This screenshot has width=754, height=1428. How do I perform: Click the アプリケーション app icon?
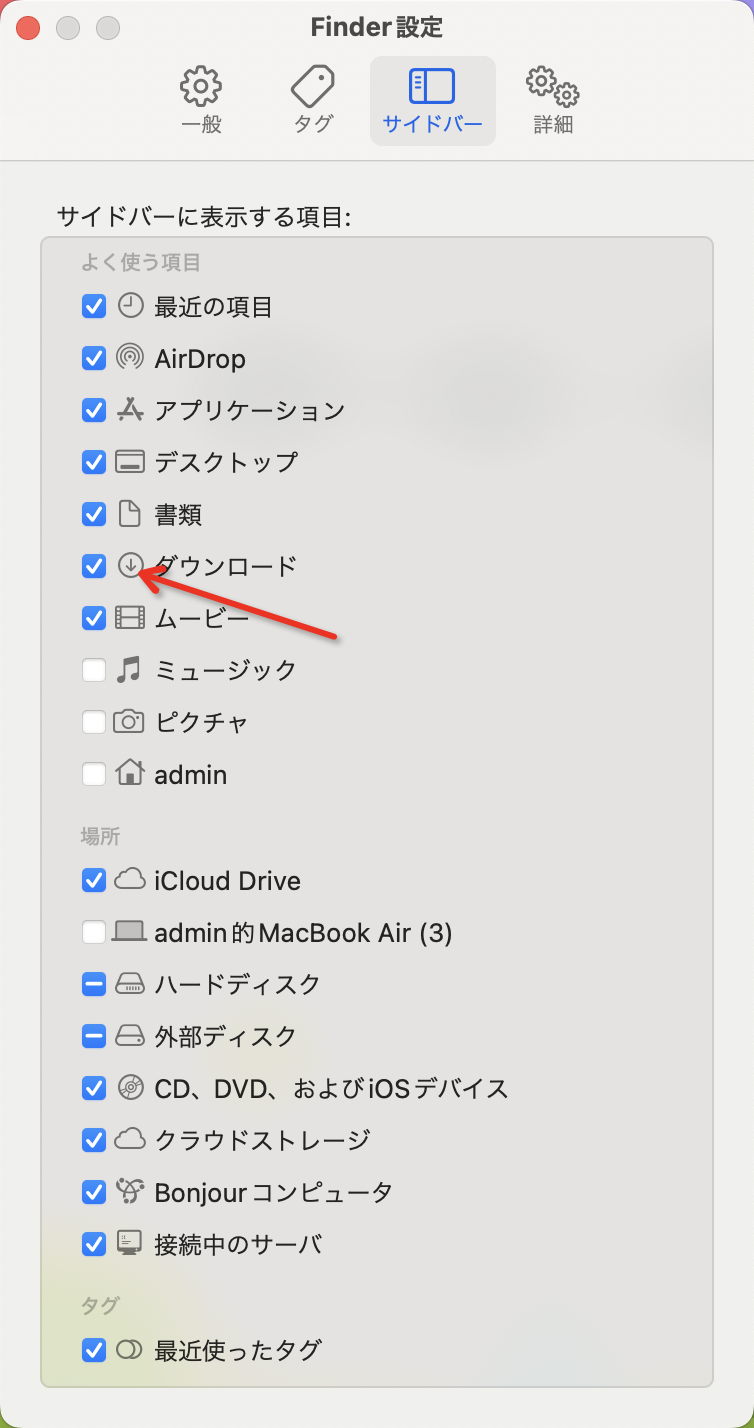click(x=130, y=410)
